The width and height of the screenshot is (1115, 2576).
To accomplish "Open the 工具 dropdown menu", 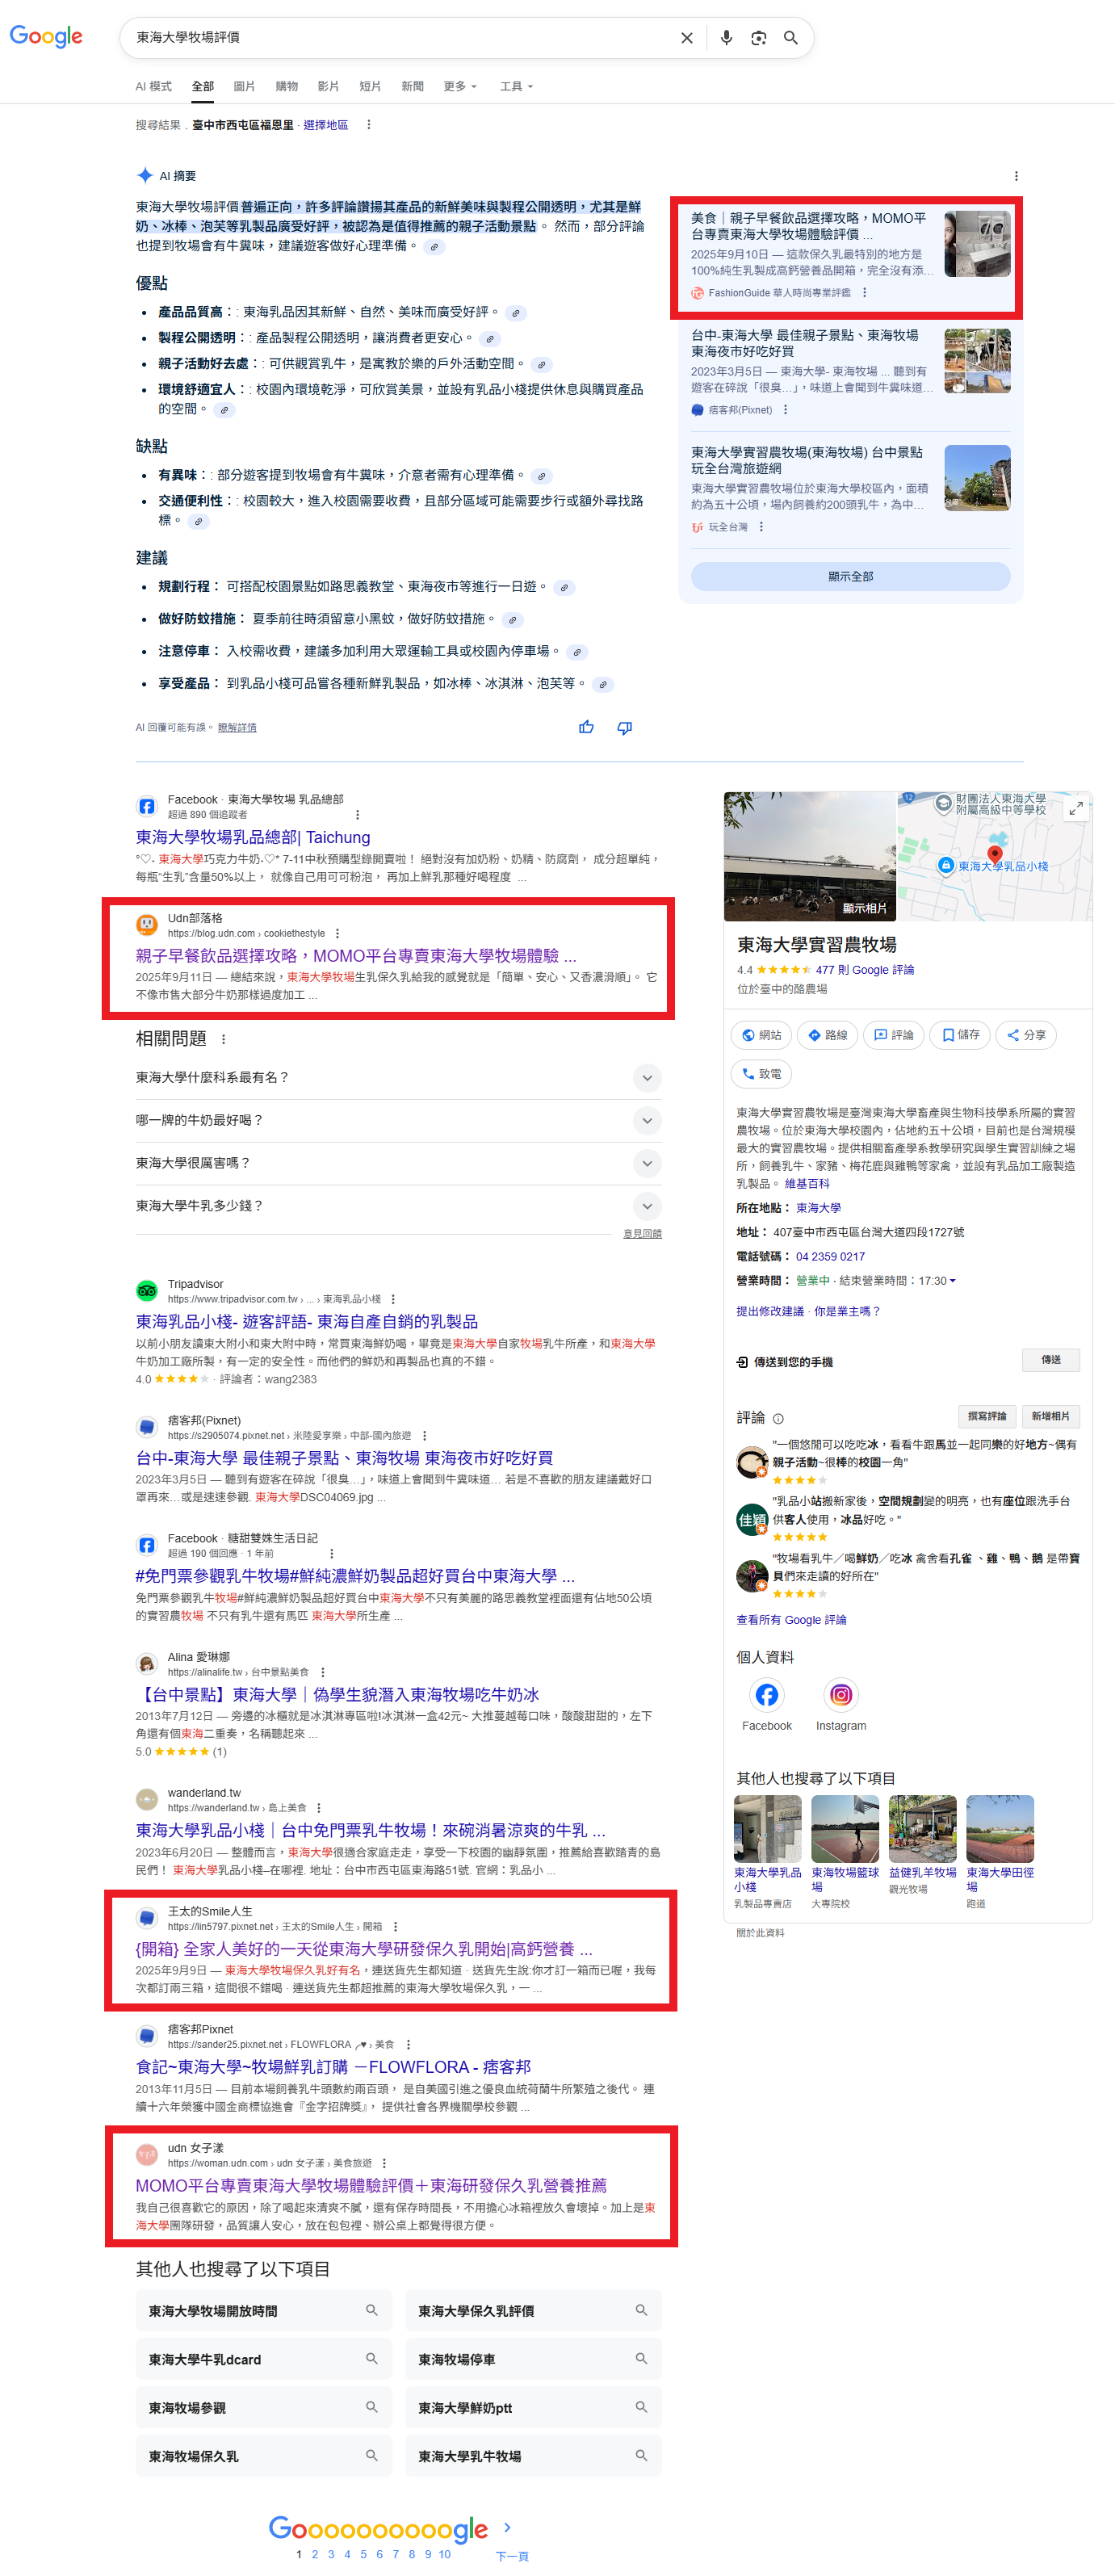I will click(x=515, y=86).
